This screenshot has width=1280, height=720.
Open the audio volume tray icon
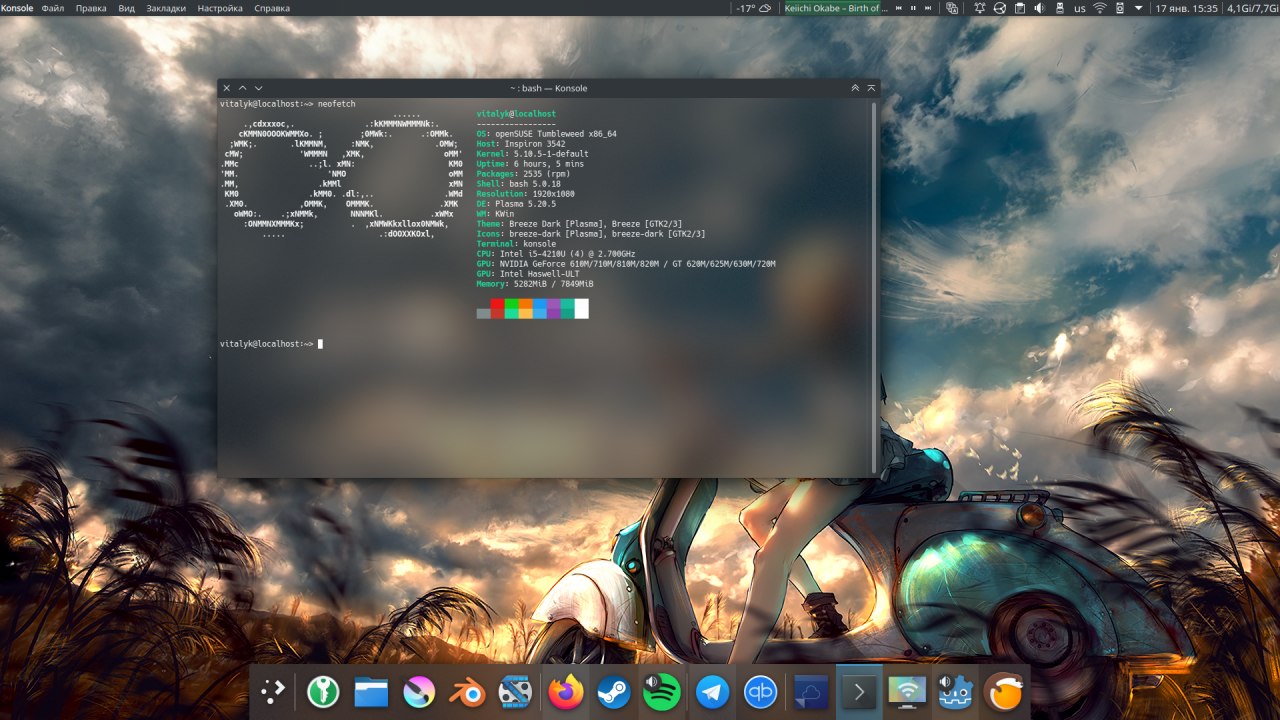pyautogui.click(x=1039, y=8)
